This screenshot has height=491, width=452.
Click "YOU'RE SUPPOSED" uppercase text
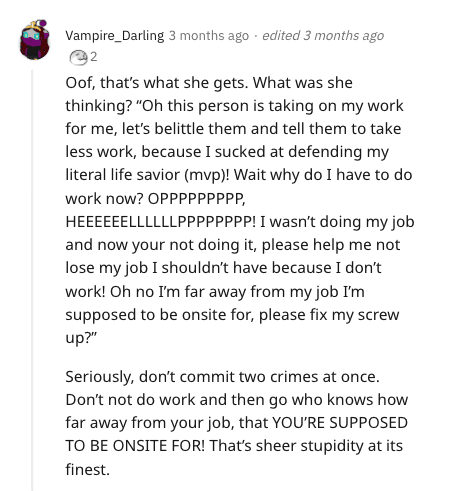pos(340,423)
